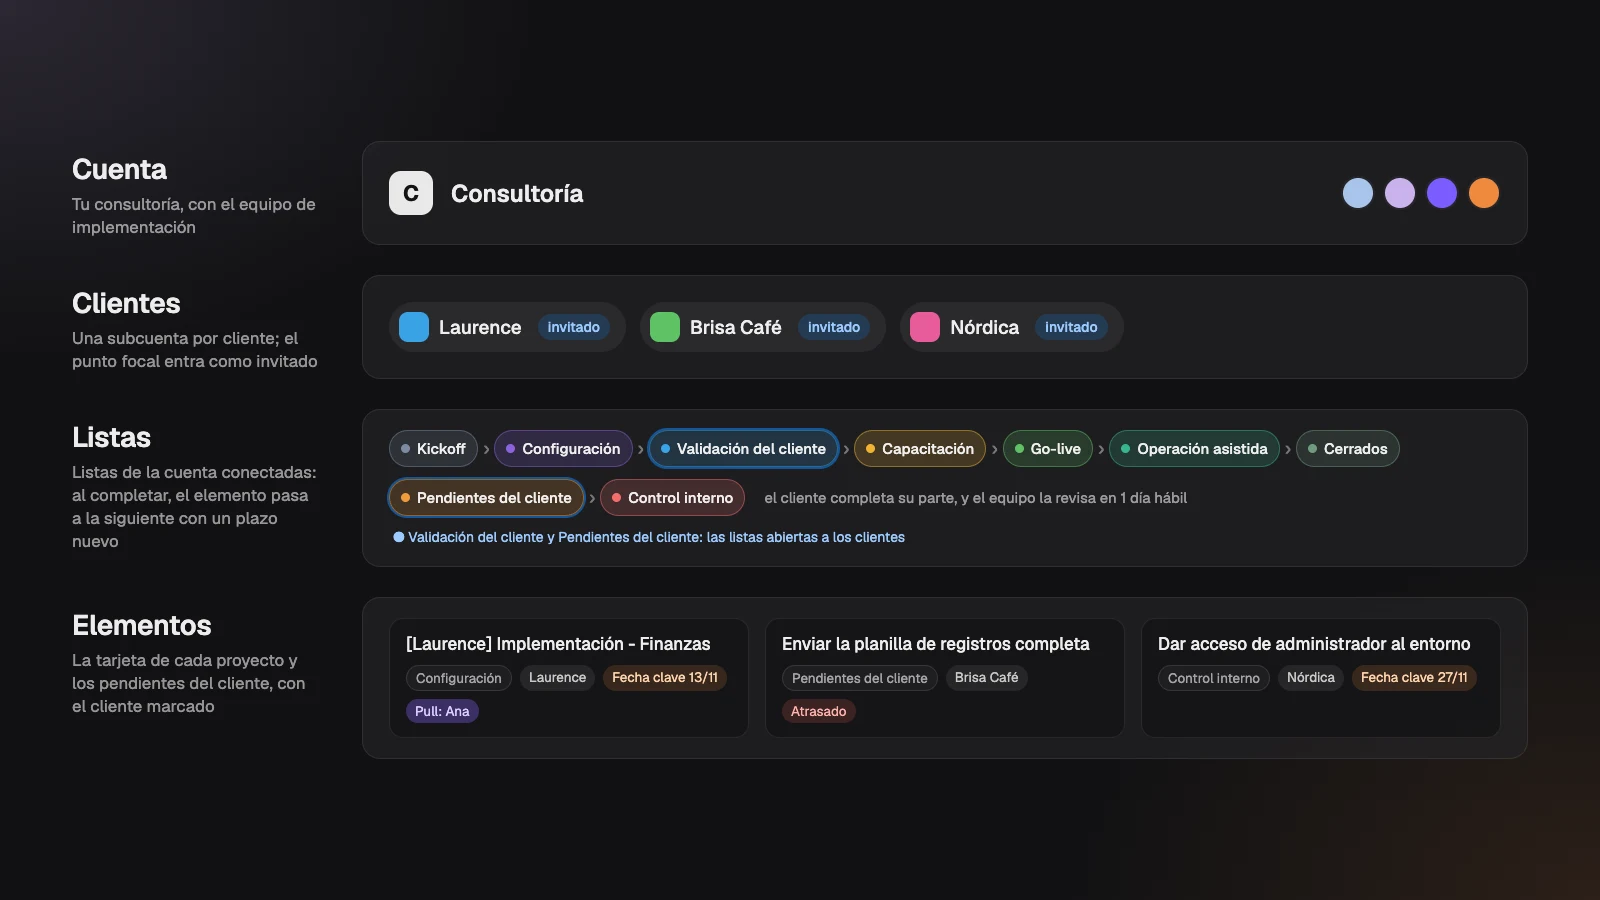Click the Fecha clave 13/11 tag
This screenshot has height=900, width=1600.
(x=665, y=678)
